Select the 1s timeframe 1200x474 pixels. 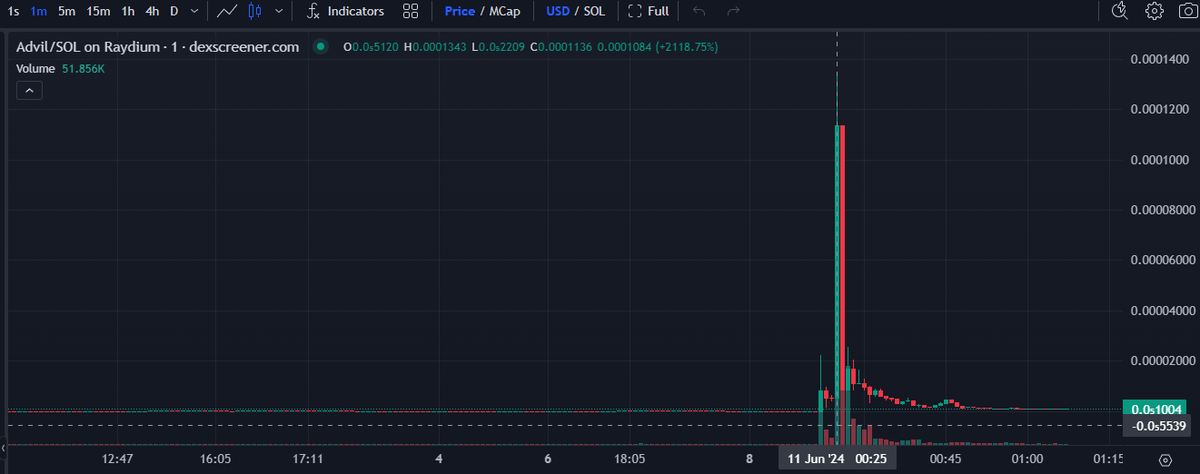click(14, 12)
